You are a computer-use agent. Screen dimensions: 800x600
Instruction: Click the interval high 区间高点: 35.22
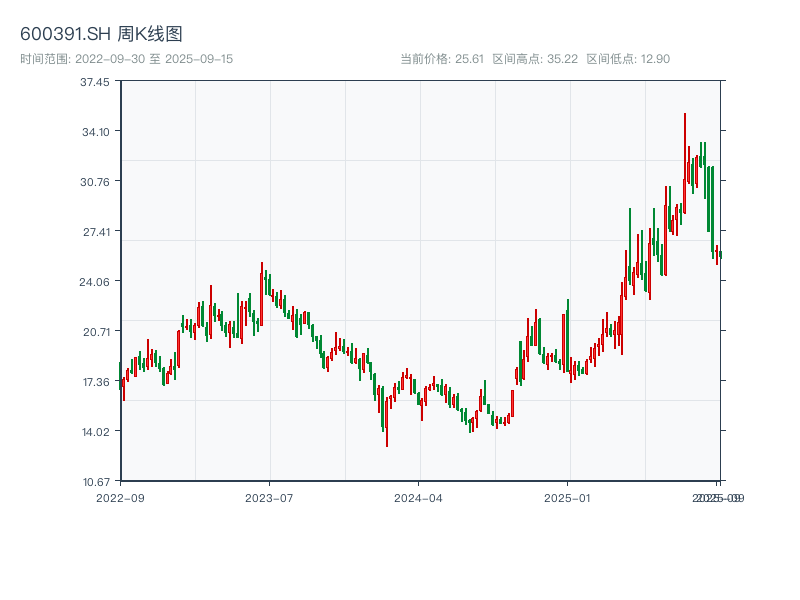535,59
